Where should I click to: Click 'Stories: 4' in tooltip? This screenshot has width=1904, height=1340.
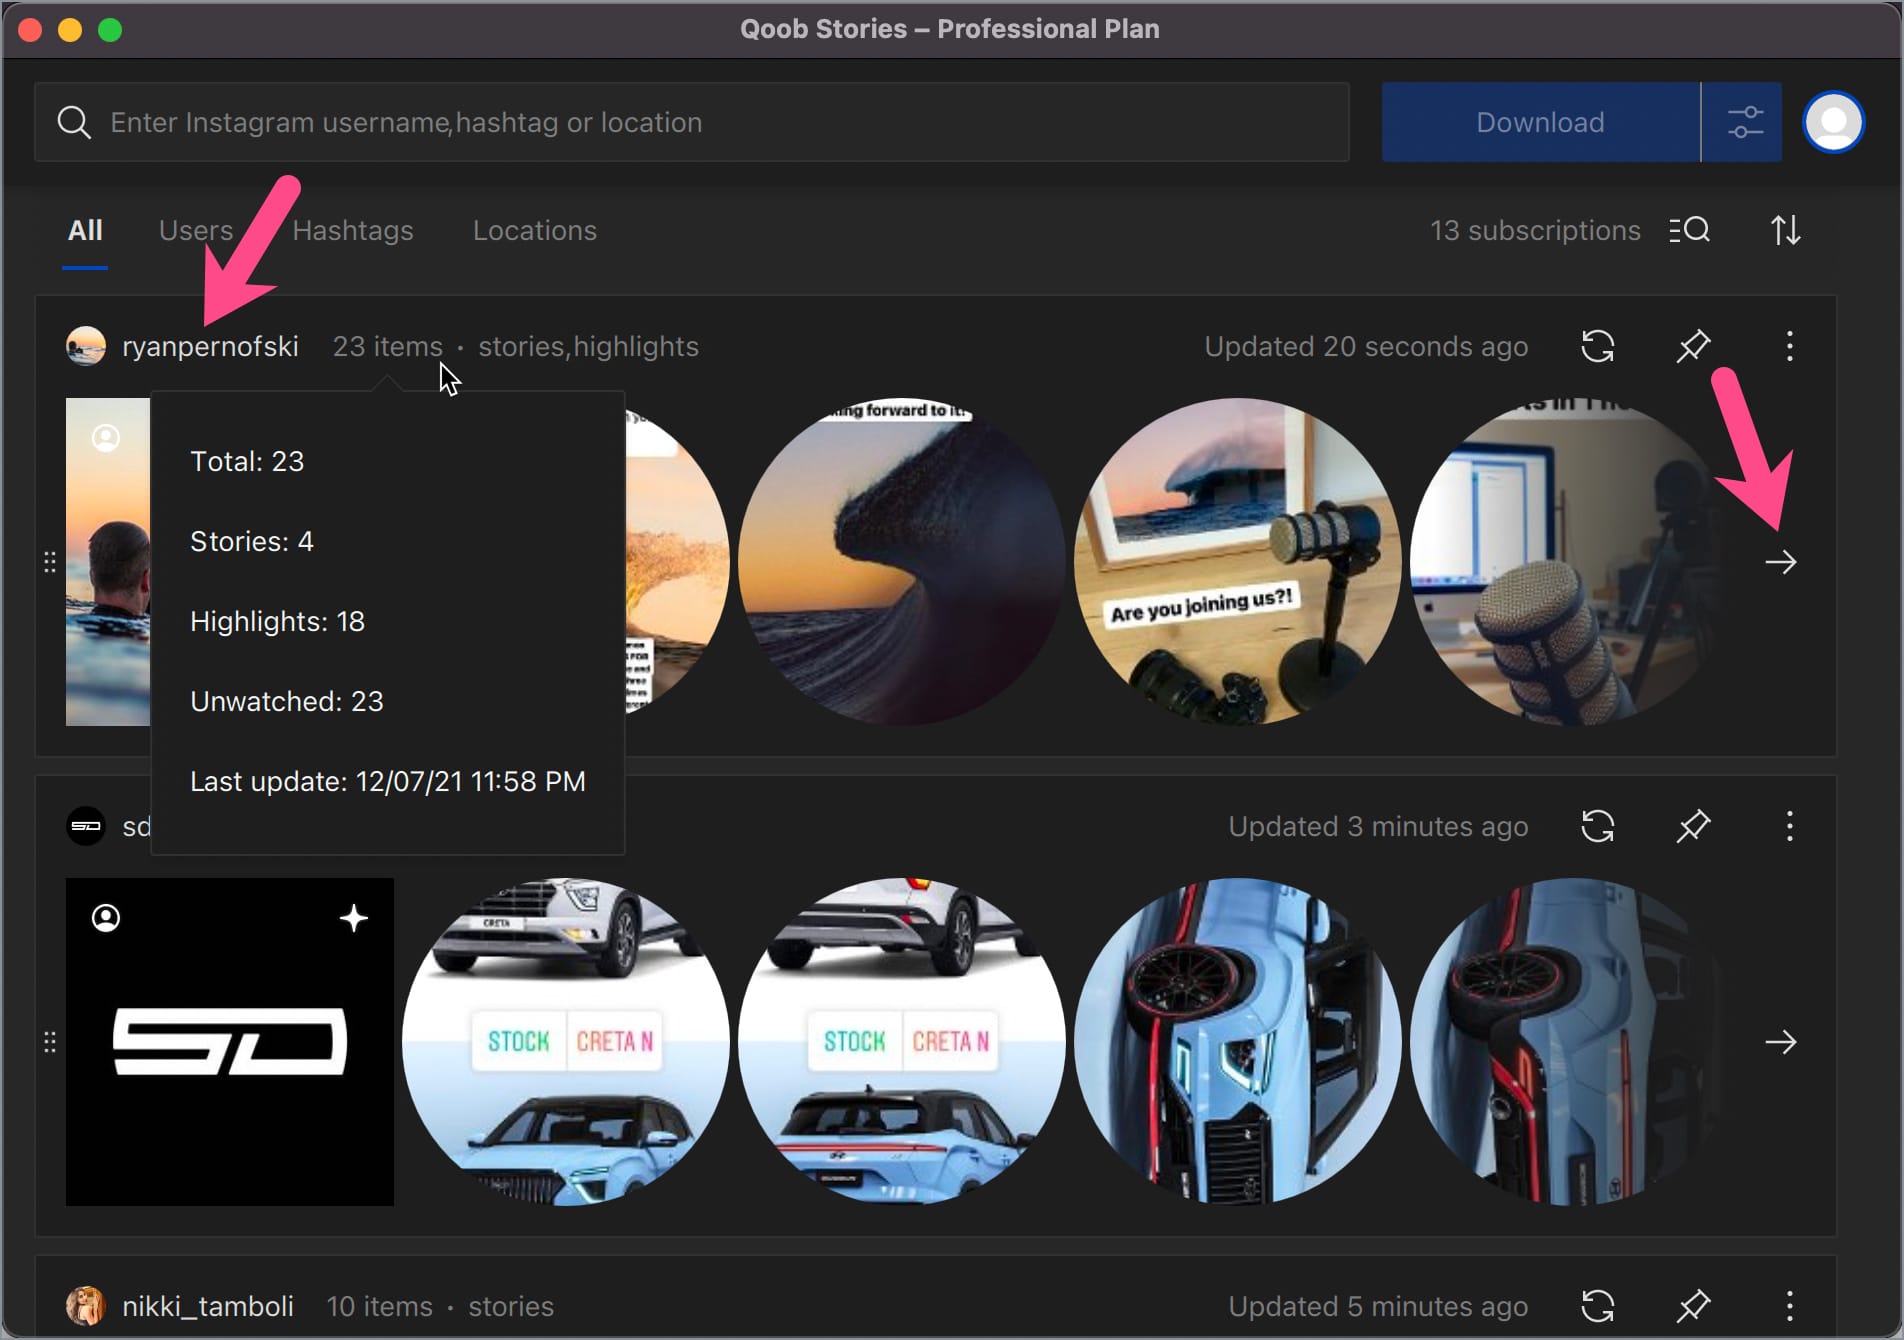point(252,541)
